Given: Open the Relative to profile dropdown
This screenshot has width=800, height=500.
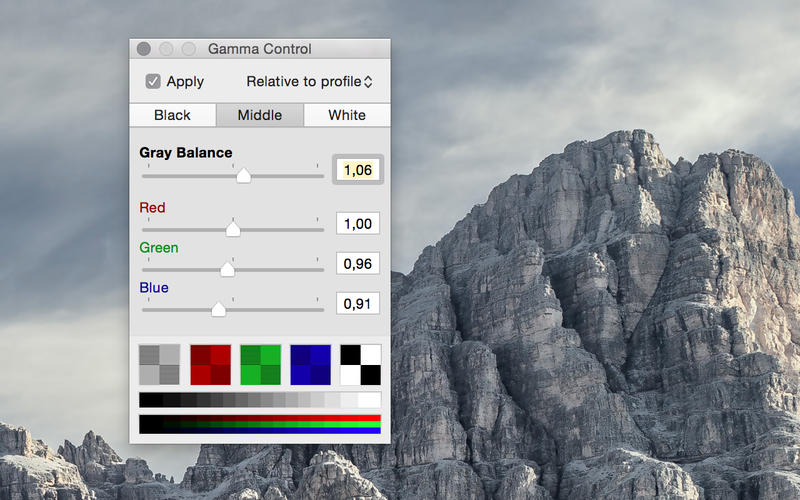Looking at the screenshot, I should [309, 82].
